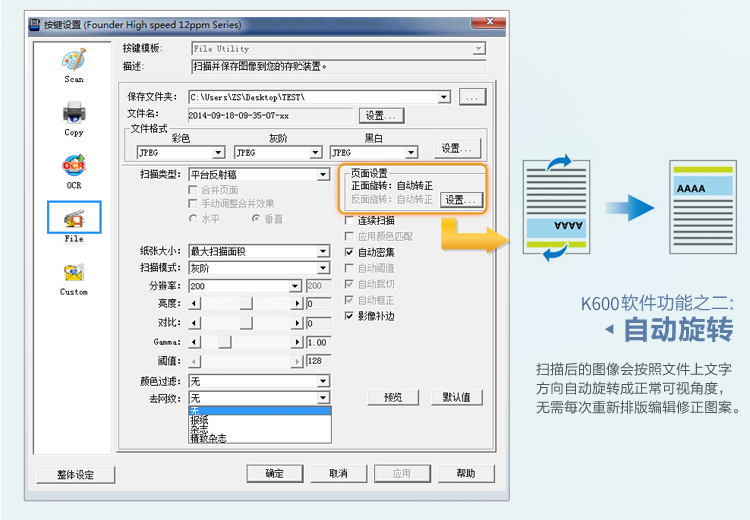This screenshot has height=520, width=750.
Task: Click Gamma slider left arrow
Action: point(195,342)
